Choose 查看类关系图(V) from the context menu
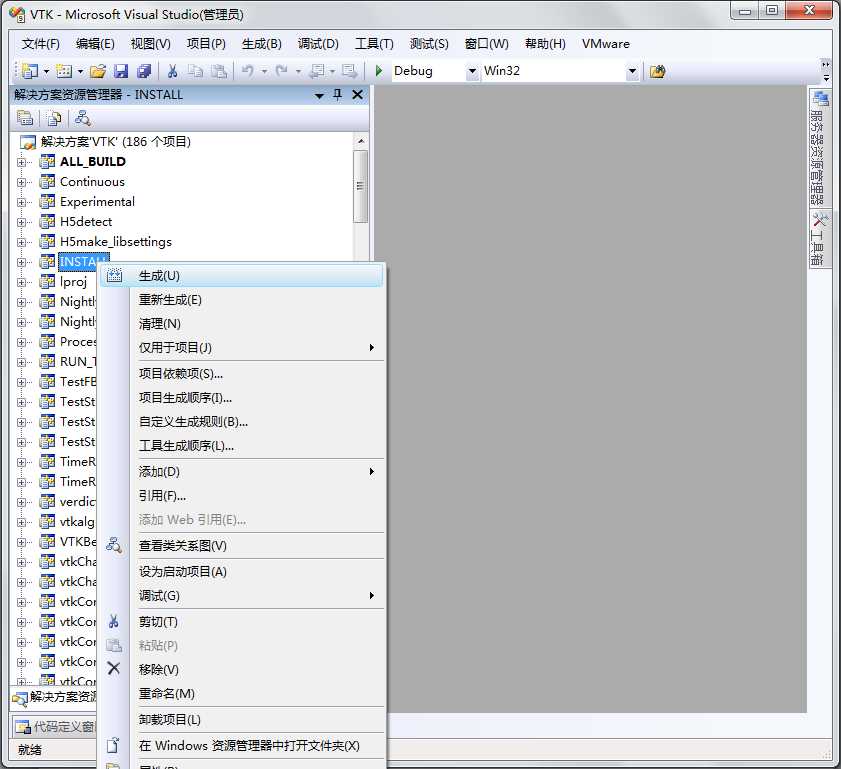 click(x=242, y=546)
